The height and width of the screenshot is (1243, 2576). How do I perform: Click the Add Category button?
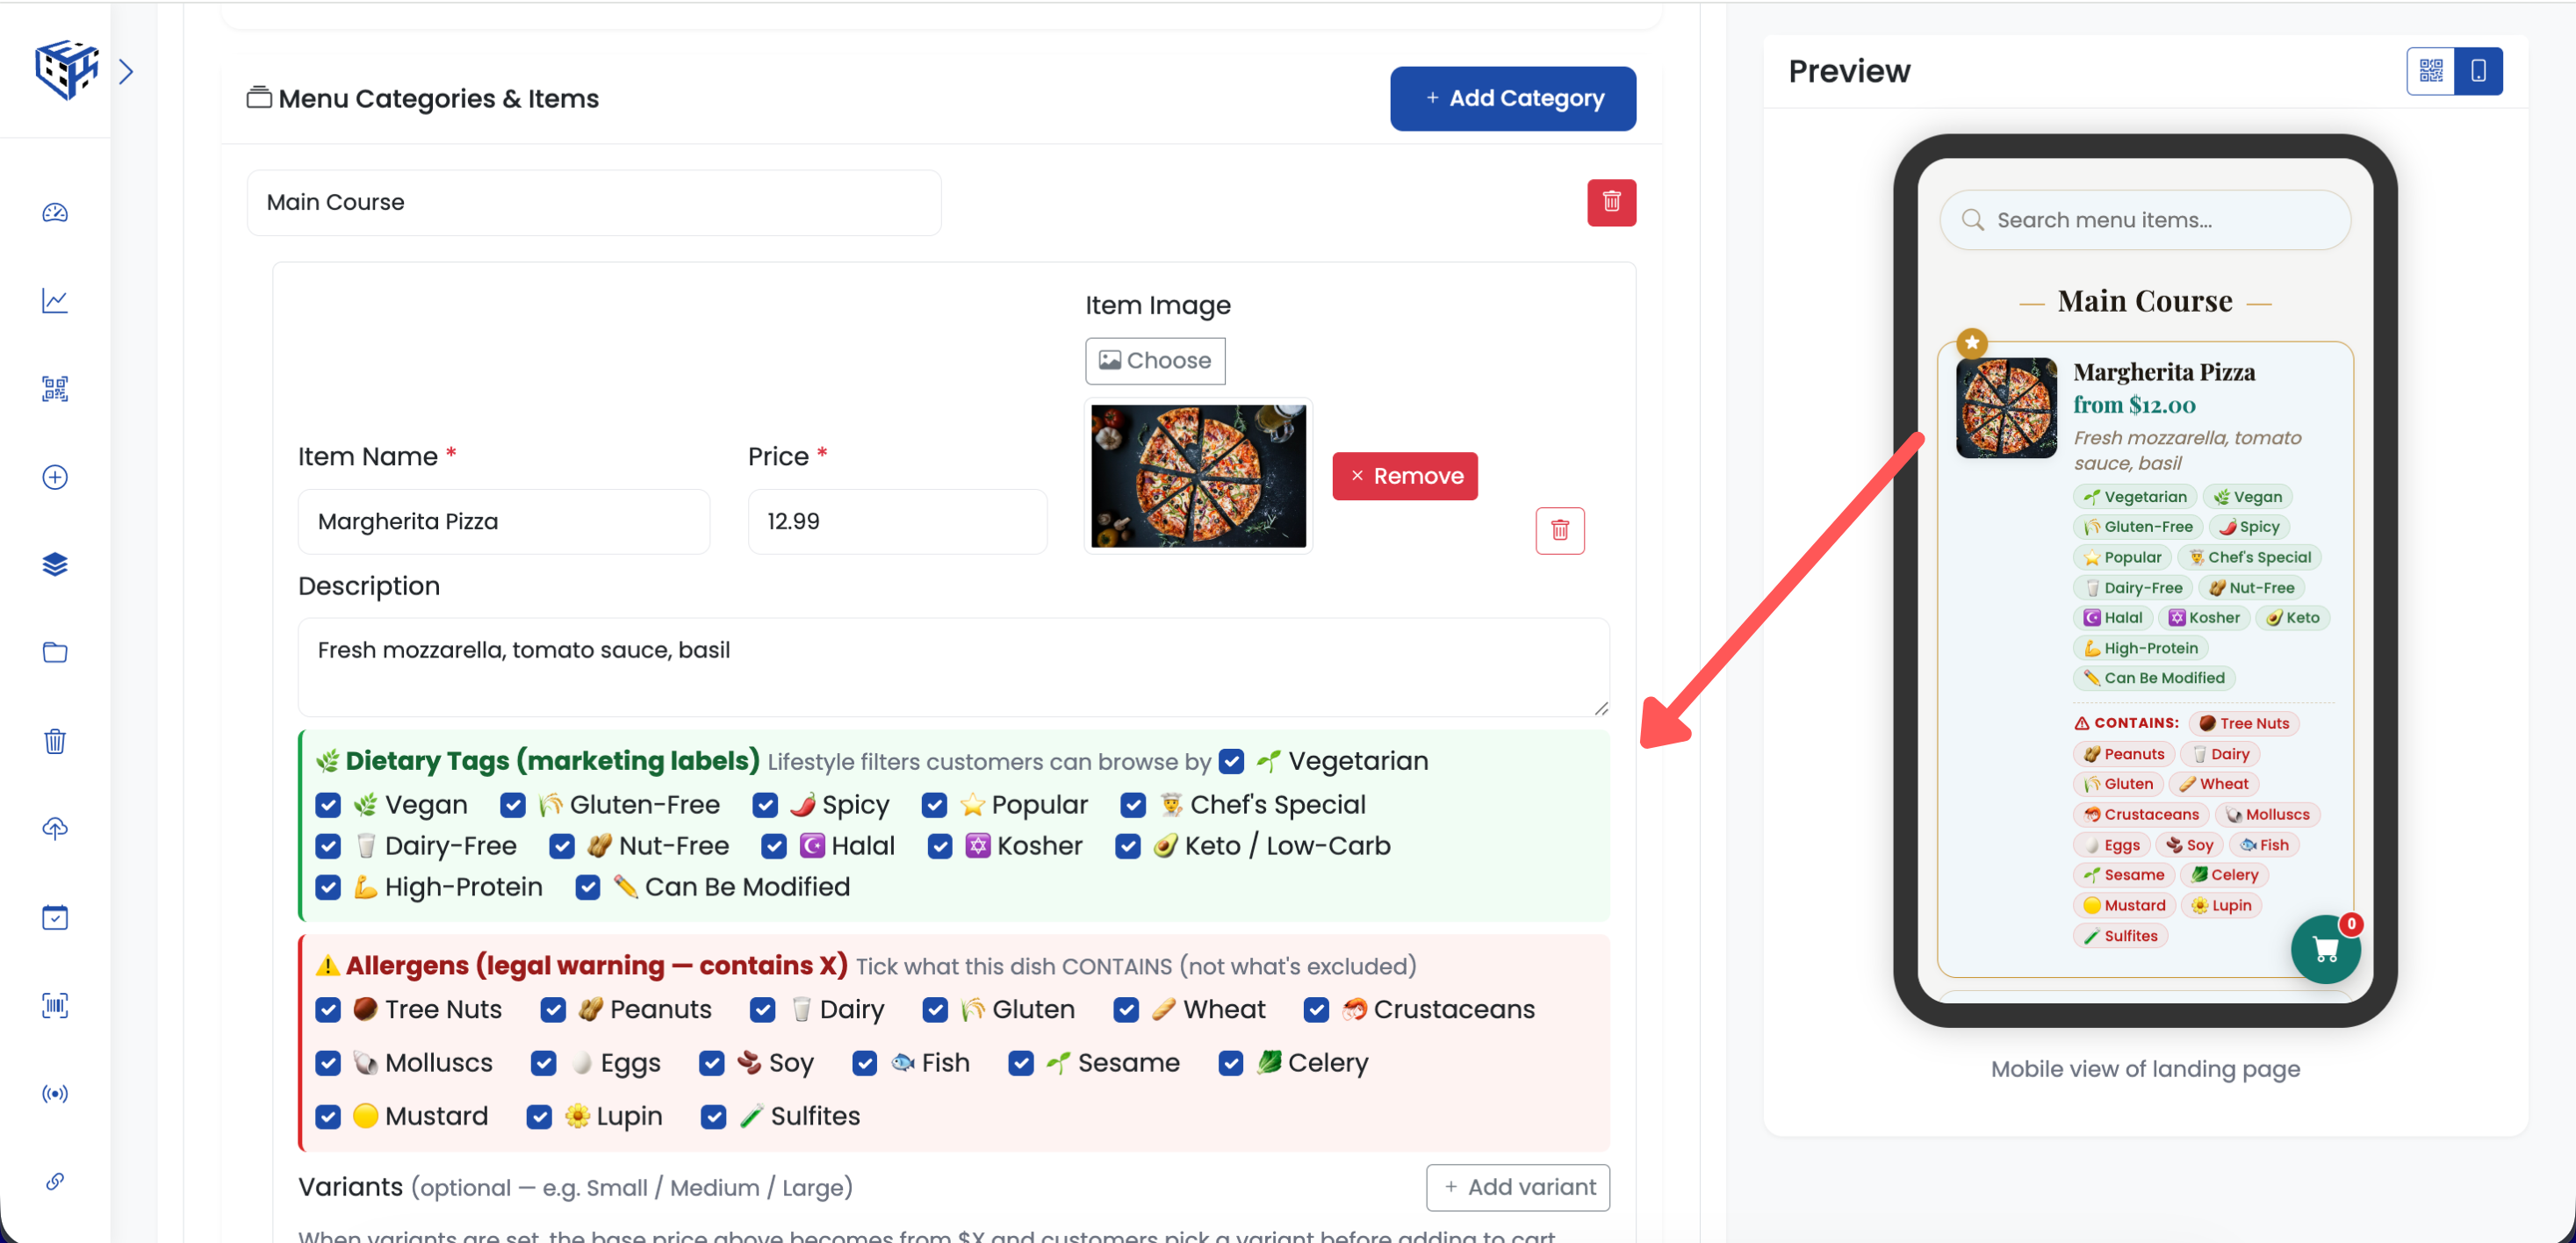1512,98
